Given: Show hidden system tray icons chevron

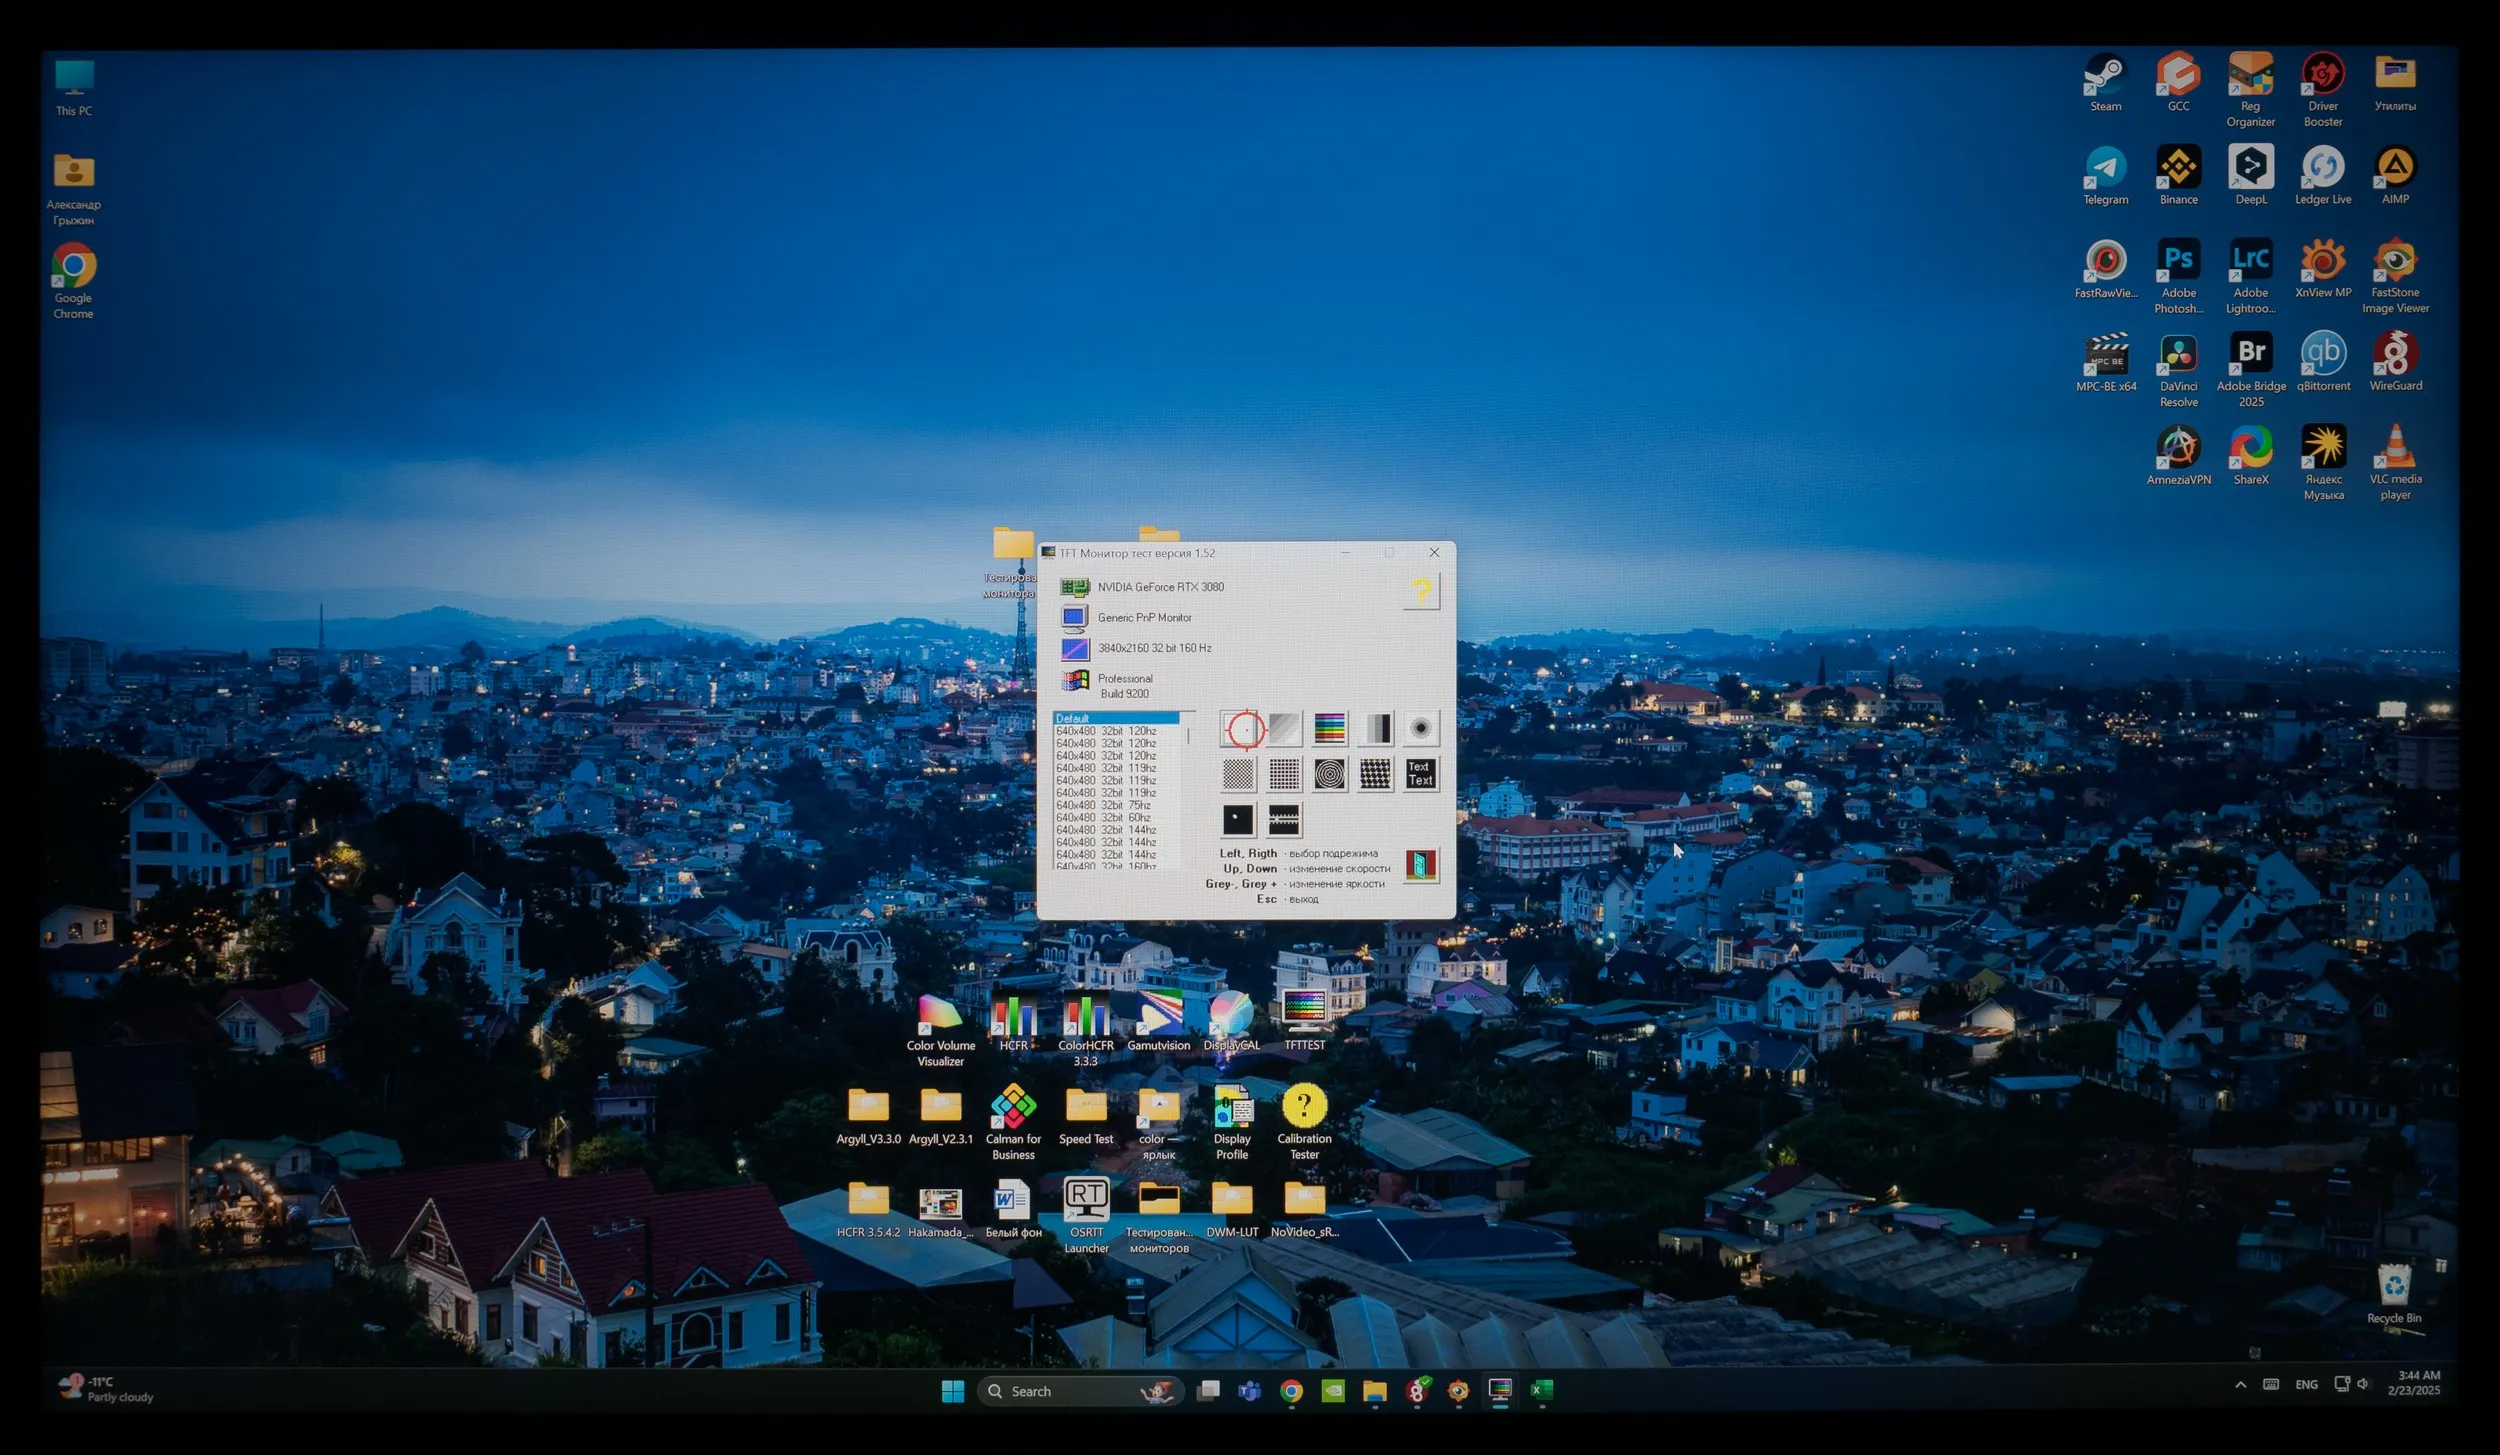Looking at the screenshot, I should tap(2240, 1385).
